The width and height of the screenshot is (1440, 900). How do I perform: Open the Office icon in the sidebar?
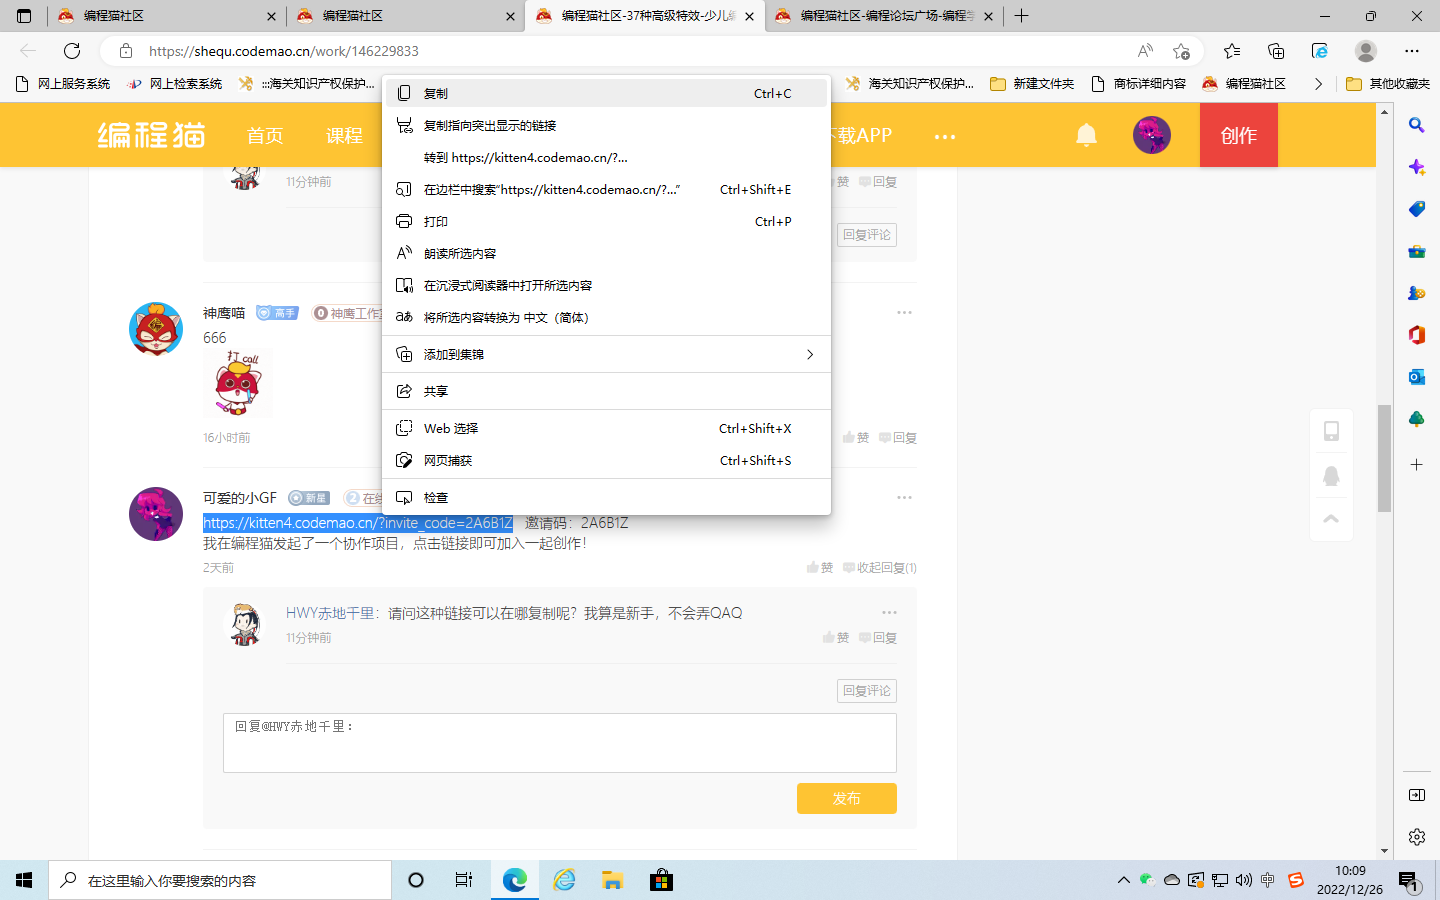pyautogui.click(x=1417, y=335)
